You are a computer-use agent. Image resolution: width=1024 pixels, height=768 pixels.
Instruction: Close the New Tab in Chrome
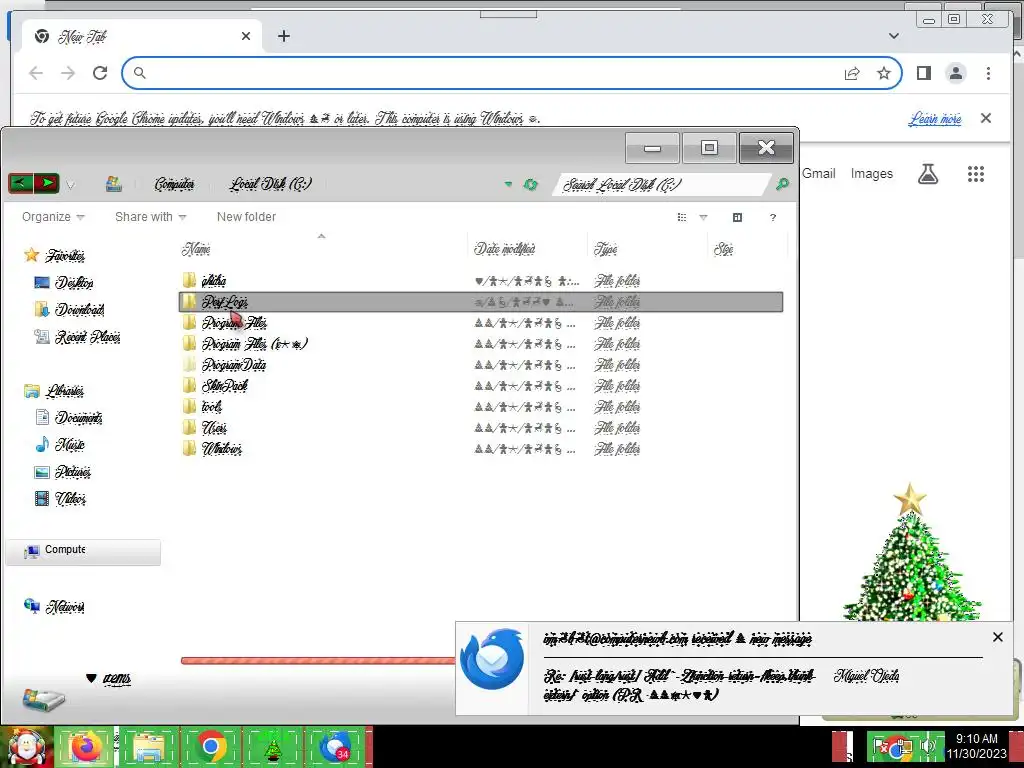246,37
